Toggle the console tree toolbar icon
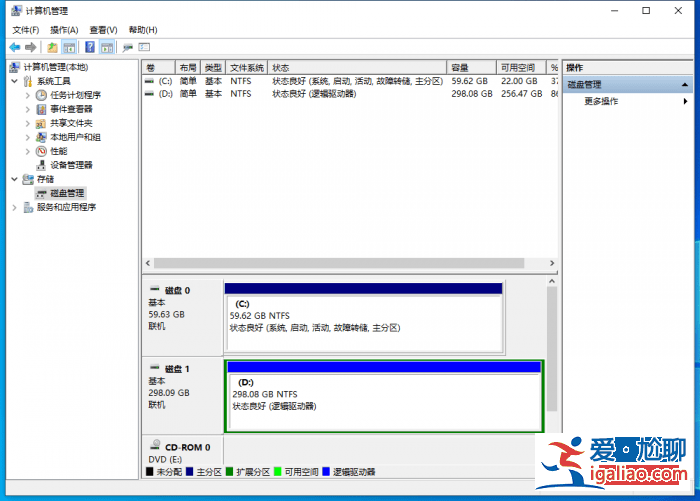 pos(69,47)
